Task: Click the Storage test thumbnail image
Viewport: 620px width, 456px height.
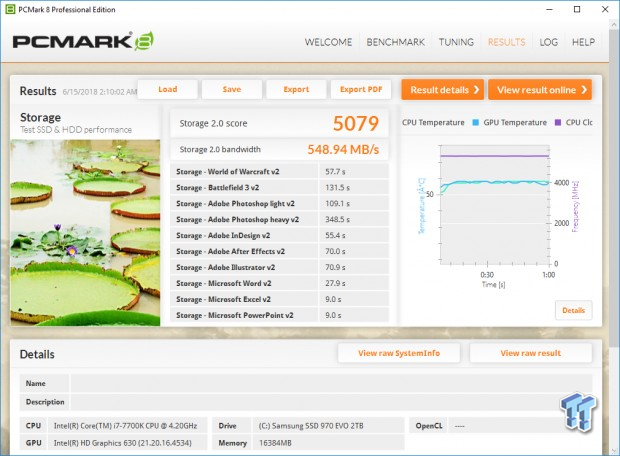Action: (85, 232)
